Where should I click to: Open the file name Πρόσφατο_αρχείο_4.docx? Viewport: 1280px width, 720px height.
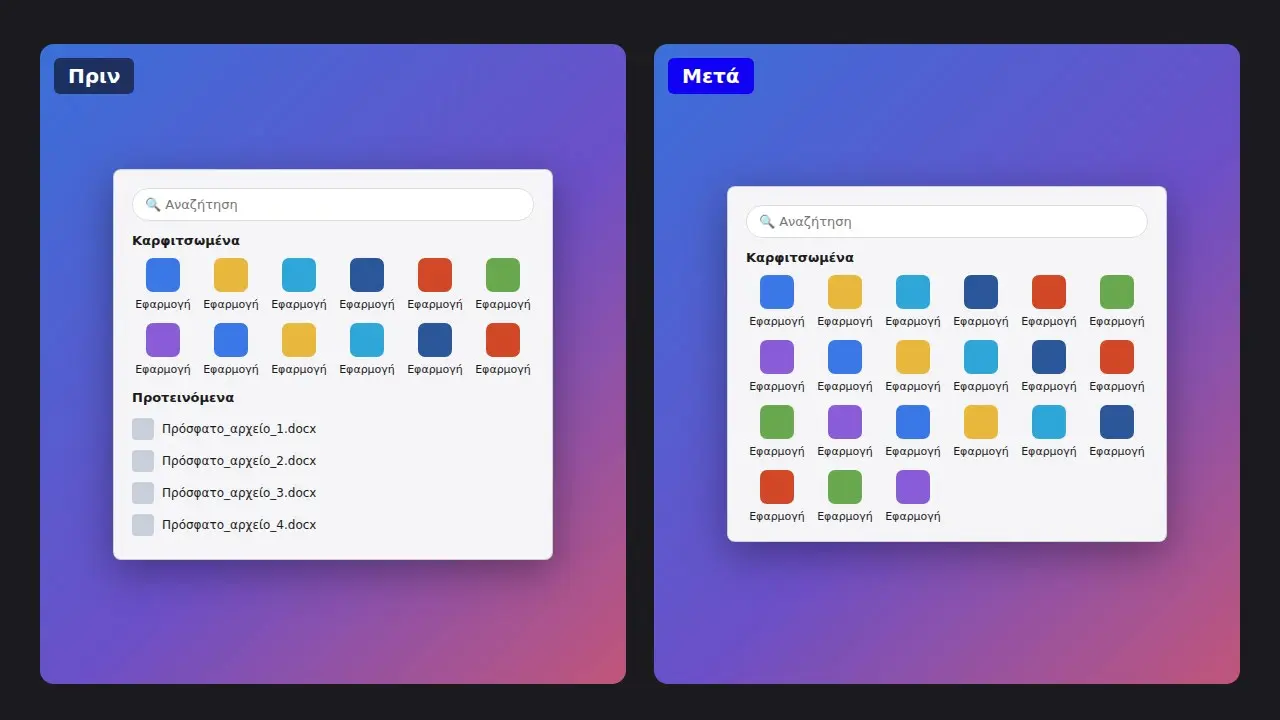coord(239,525)
